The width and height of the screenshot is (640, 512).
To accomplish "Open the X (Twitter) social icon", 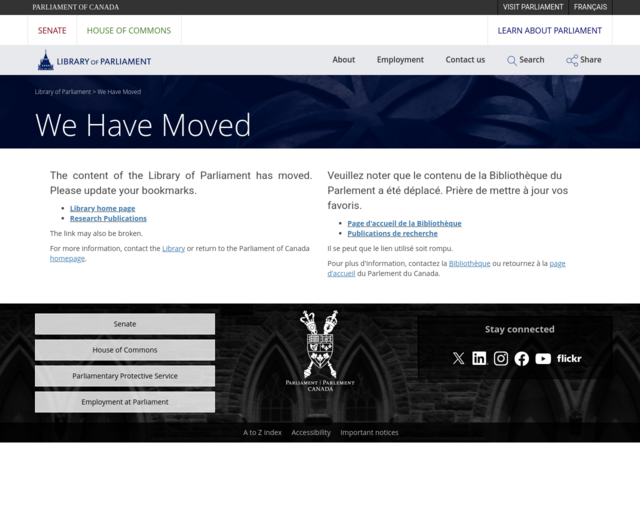I will coord(458,358).
